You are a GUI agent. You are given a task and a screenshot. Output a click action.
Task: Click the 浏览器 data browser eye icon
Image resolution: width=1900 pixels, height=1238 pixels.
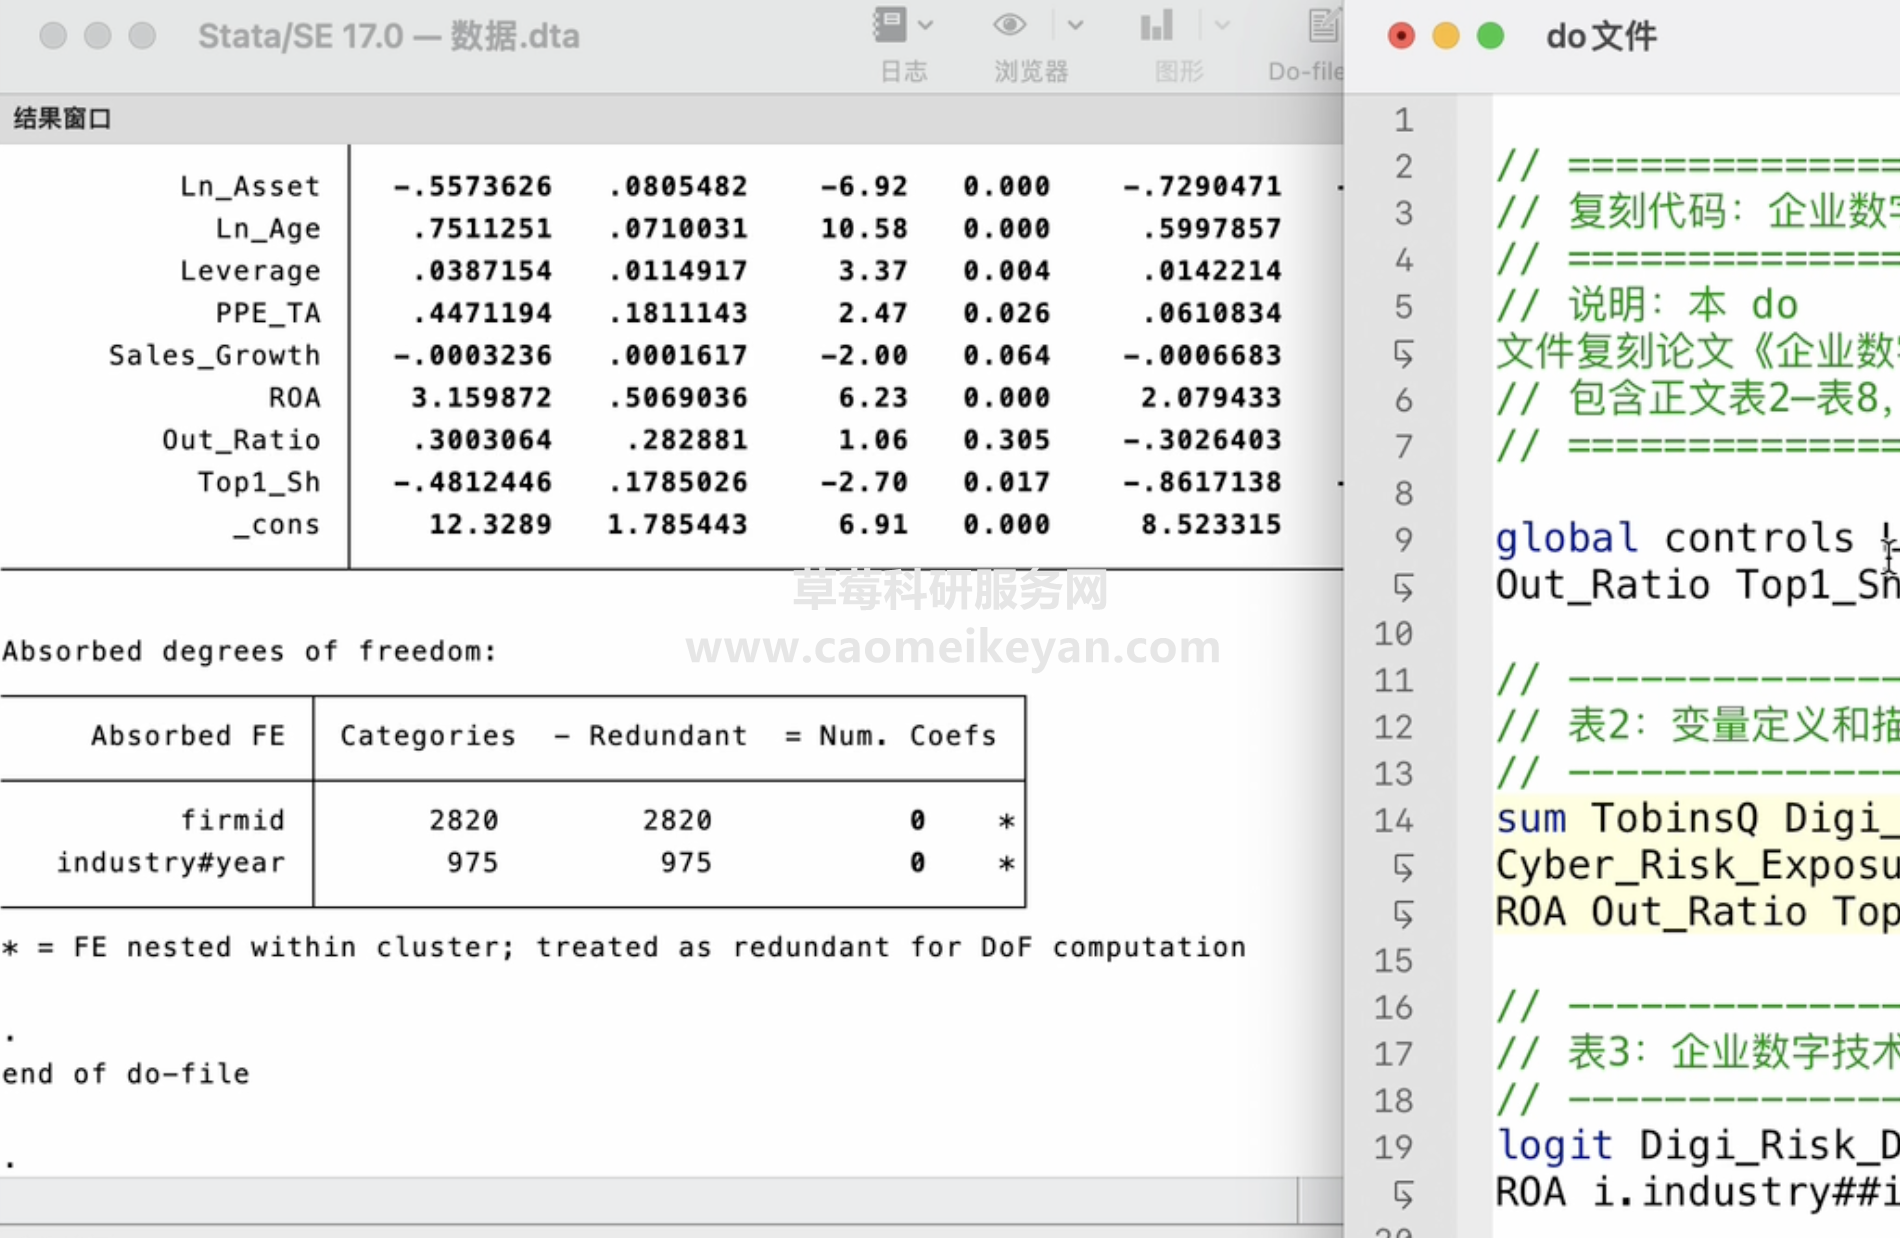point(1009,25)
